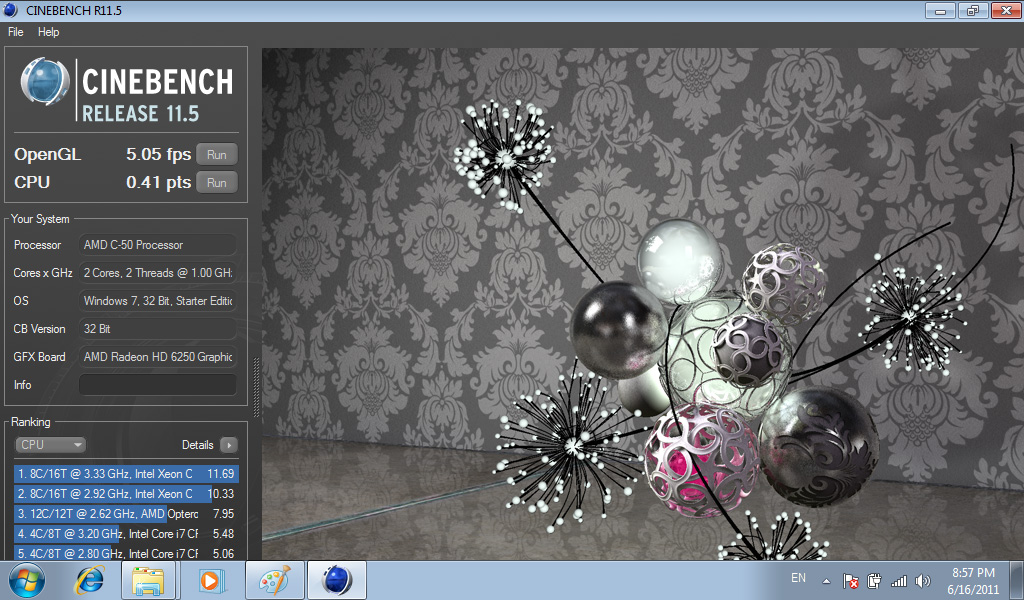This screenshot has height=600, width=1024.
Task: Select ranking row 3 AMD Opteron 7.95
Action: coord(126,514)
